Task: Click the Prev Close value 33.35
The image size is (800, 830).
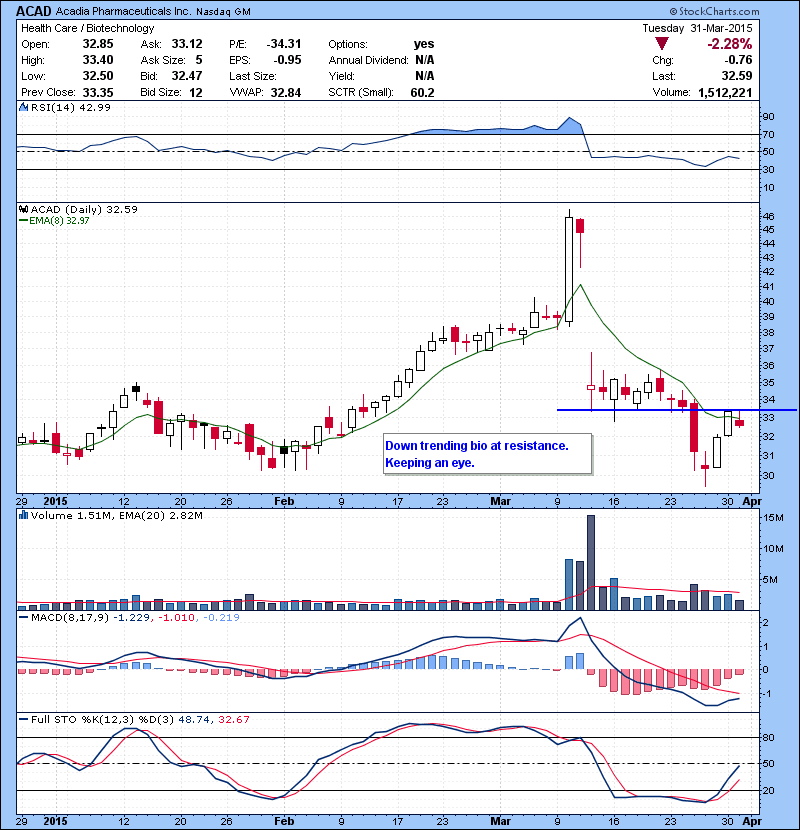Action: (x=98, y=92)
